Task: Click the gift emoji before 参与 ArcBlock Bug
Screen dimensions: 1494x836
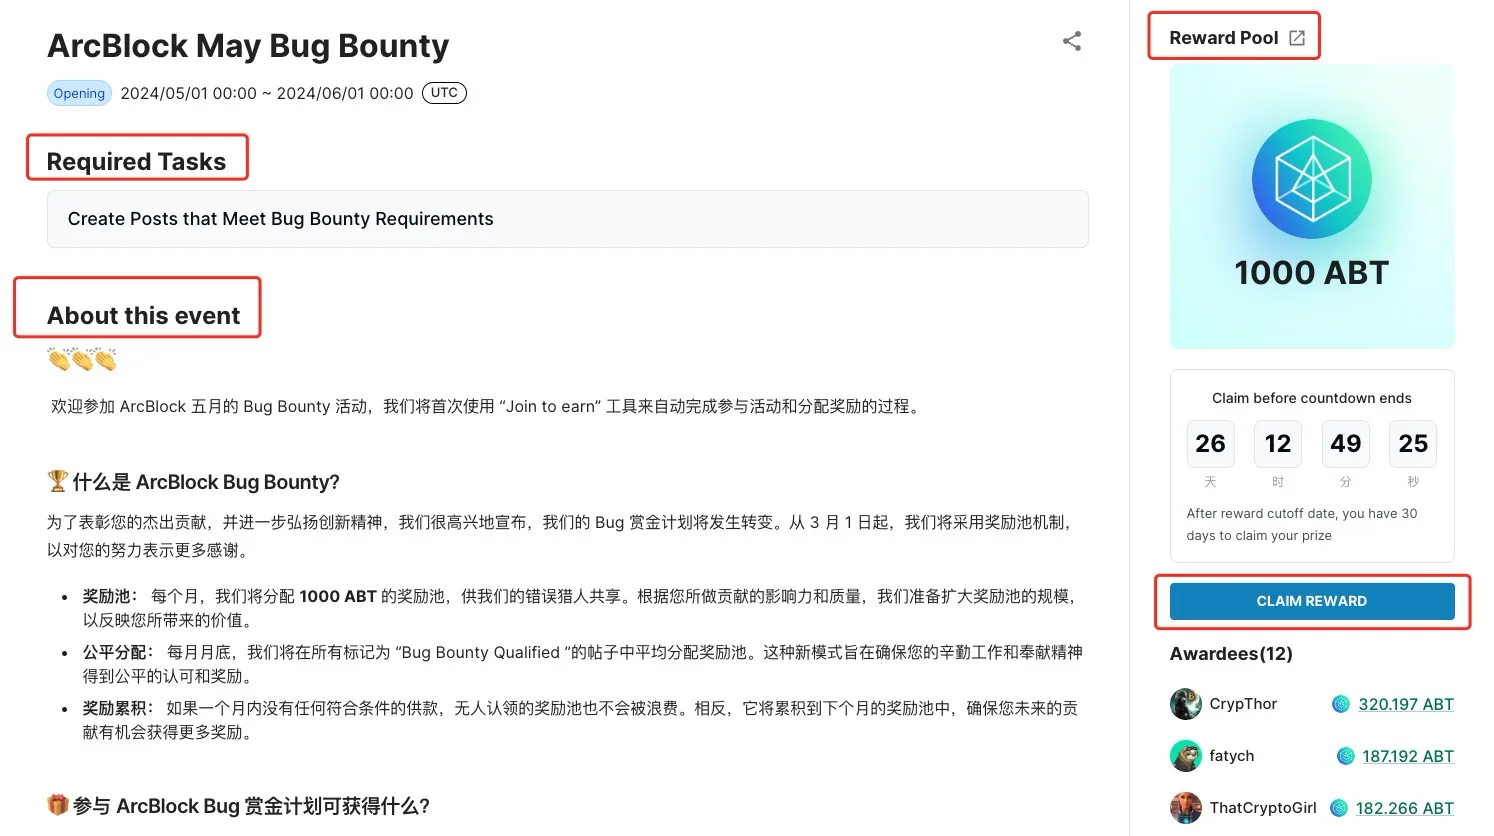Action: point(57,805)
